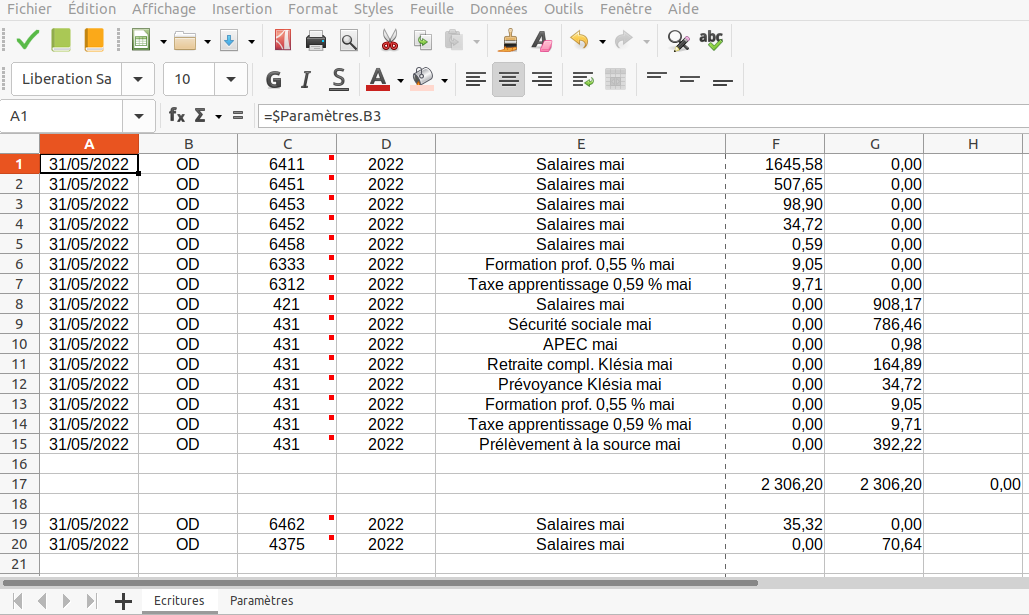The height and width of the screenshot is (615, 1029).
Task: Open the Function Wizard fx icon
Action: point(177,116)
